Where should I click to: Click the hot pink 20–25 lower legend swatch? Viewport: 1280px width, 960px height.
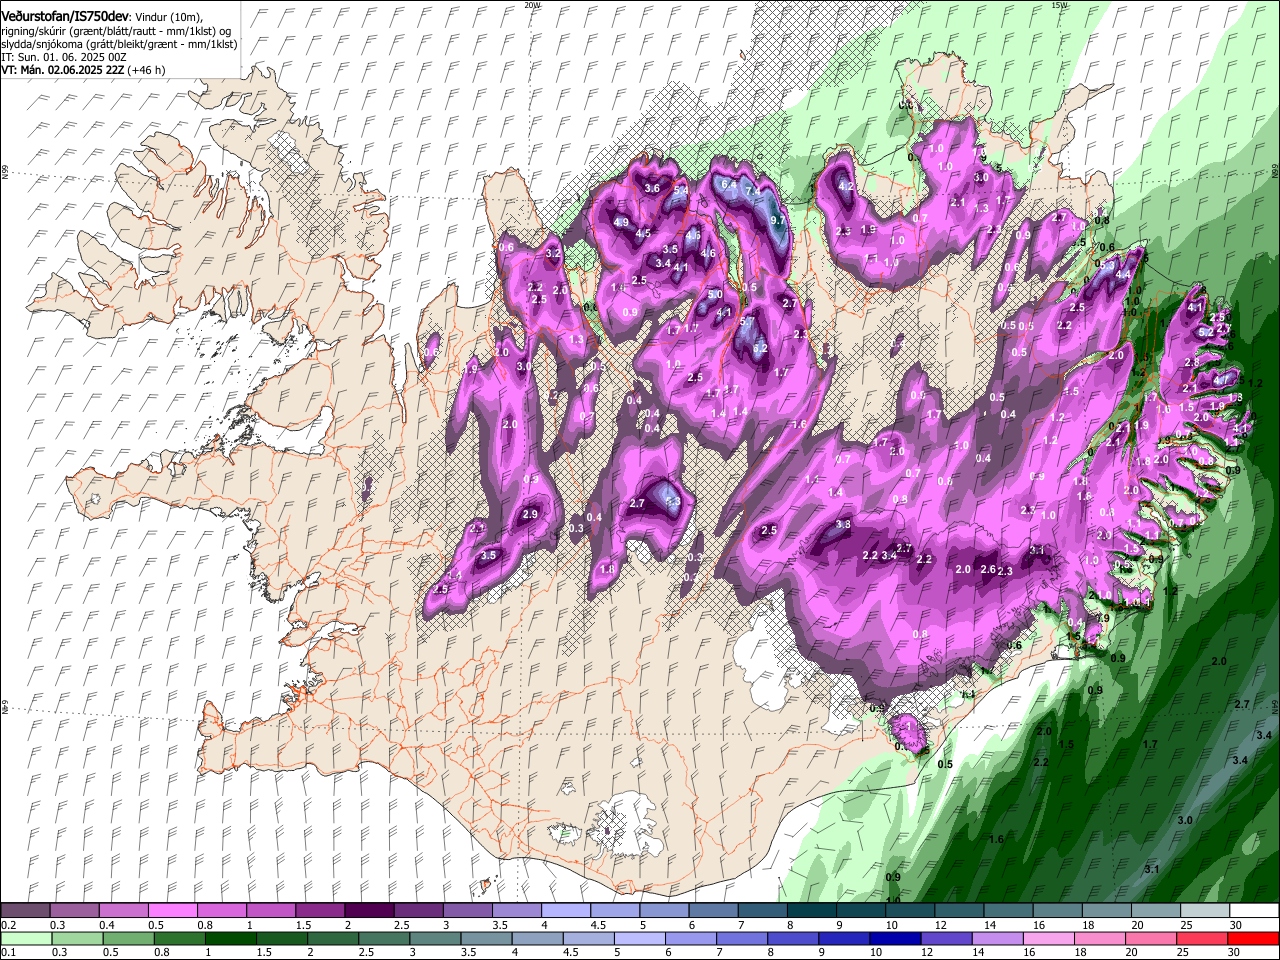pyautogui.click(x=1150, y=939)
